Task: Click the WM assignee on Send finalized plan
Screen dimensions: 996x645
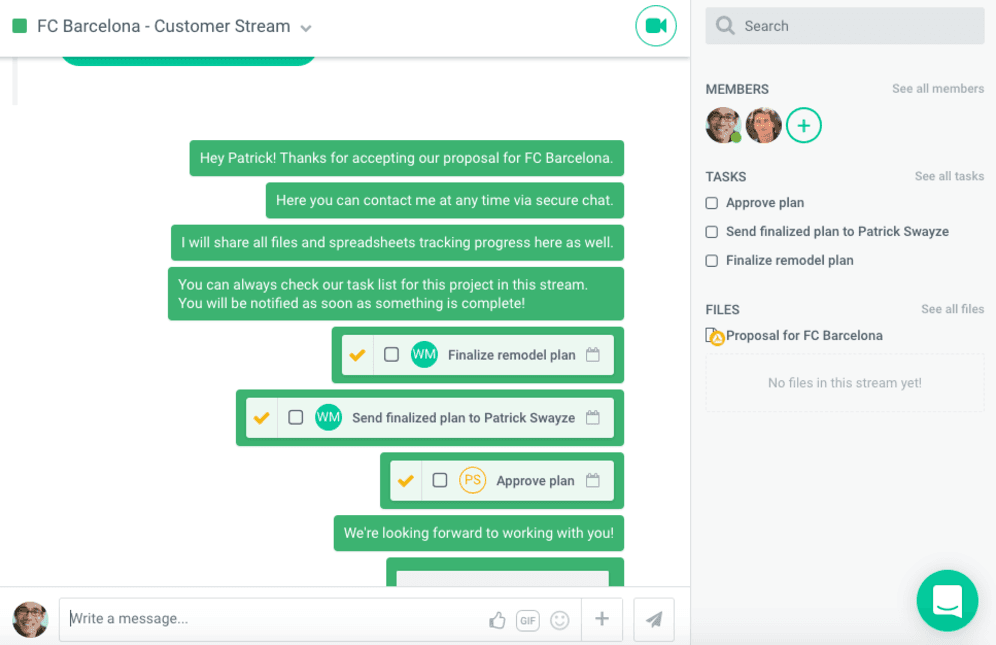Action: 328,418
